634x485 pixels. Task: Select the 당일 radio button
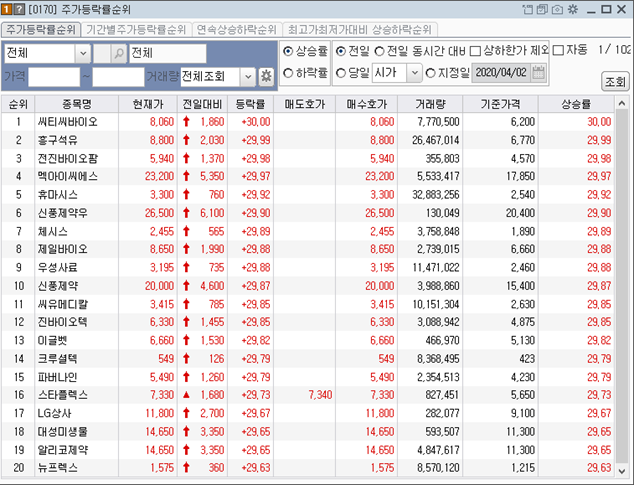[x=341, y=73]
